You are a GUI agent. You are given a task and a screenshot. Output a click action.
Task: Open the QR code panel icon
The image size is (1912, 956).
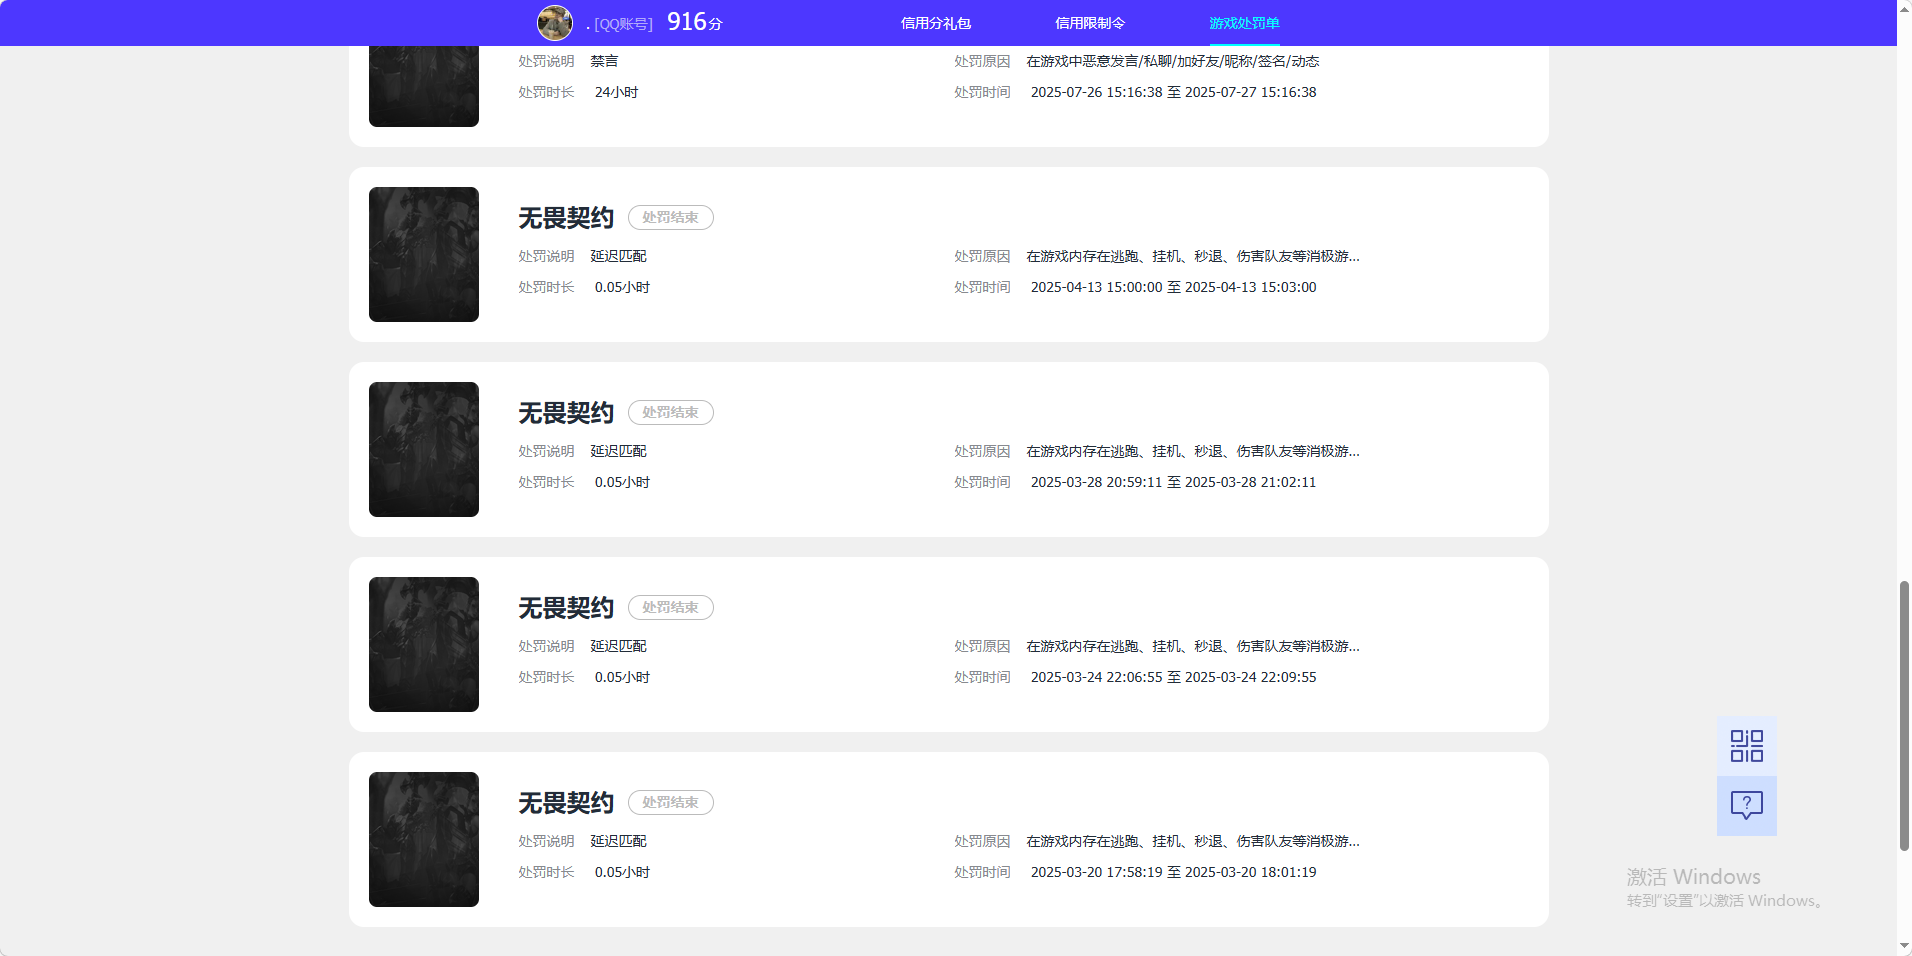coord(1745,745)
